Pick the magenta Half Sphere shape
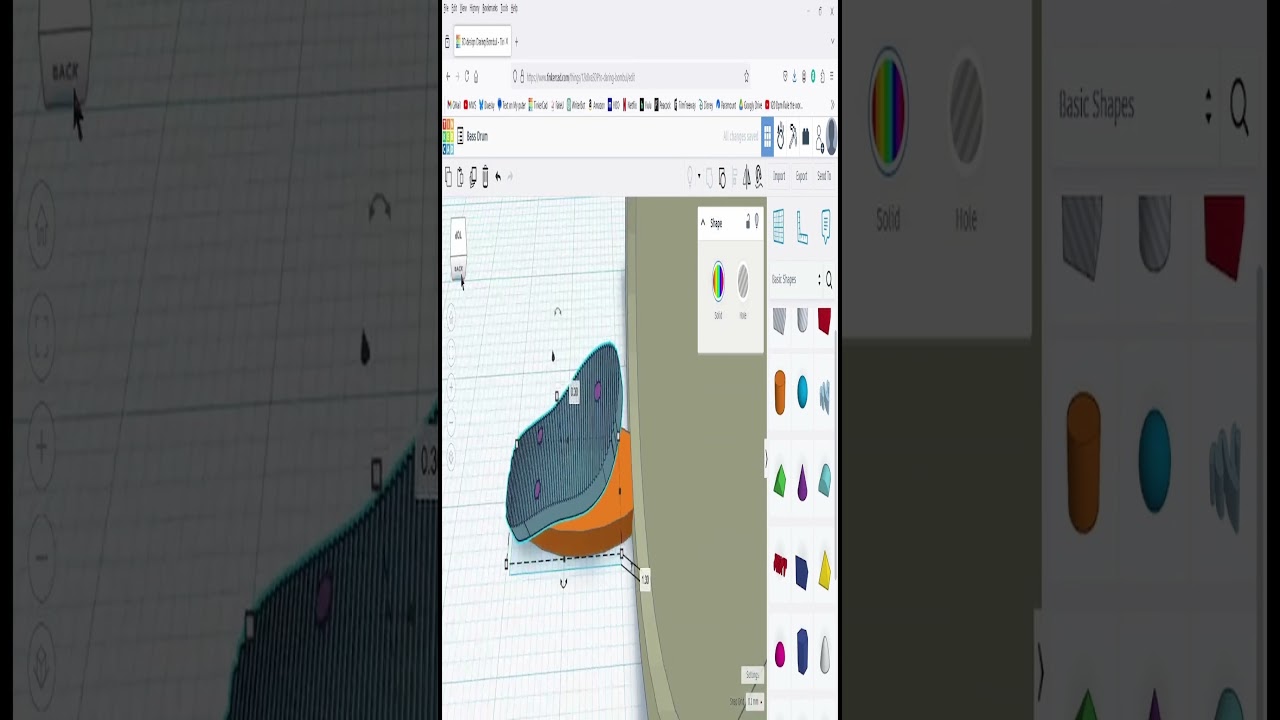This screenshot has height=720, width=1280. point(780,655)
